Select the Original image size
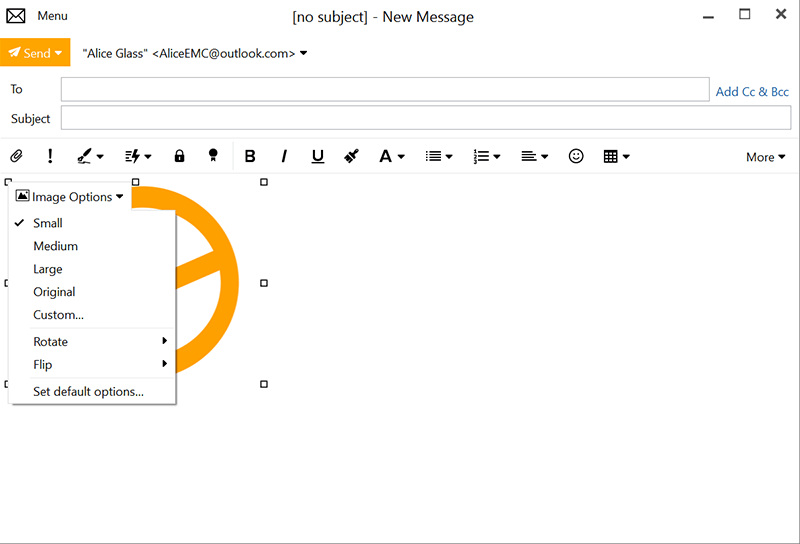Viewport: 800px width, 544px height. pyautogui.click(x=92, y=292)
